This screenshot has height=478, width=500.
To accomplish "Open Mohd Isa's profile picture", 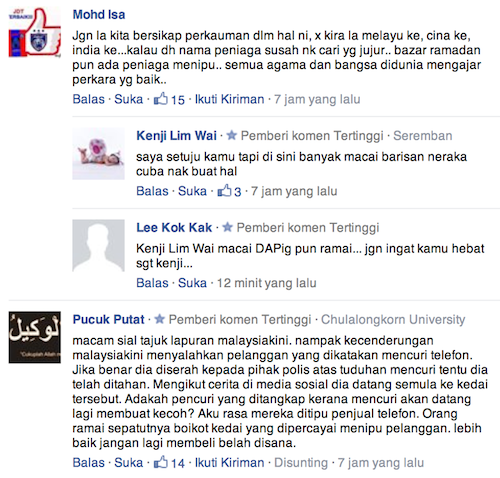I will pos(35,32).
